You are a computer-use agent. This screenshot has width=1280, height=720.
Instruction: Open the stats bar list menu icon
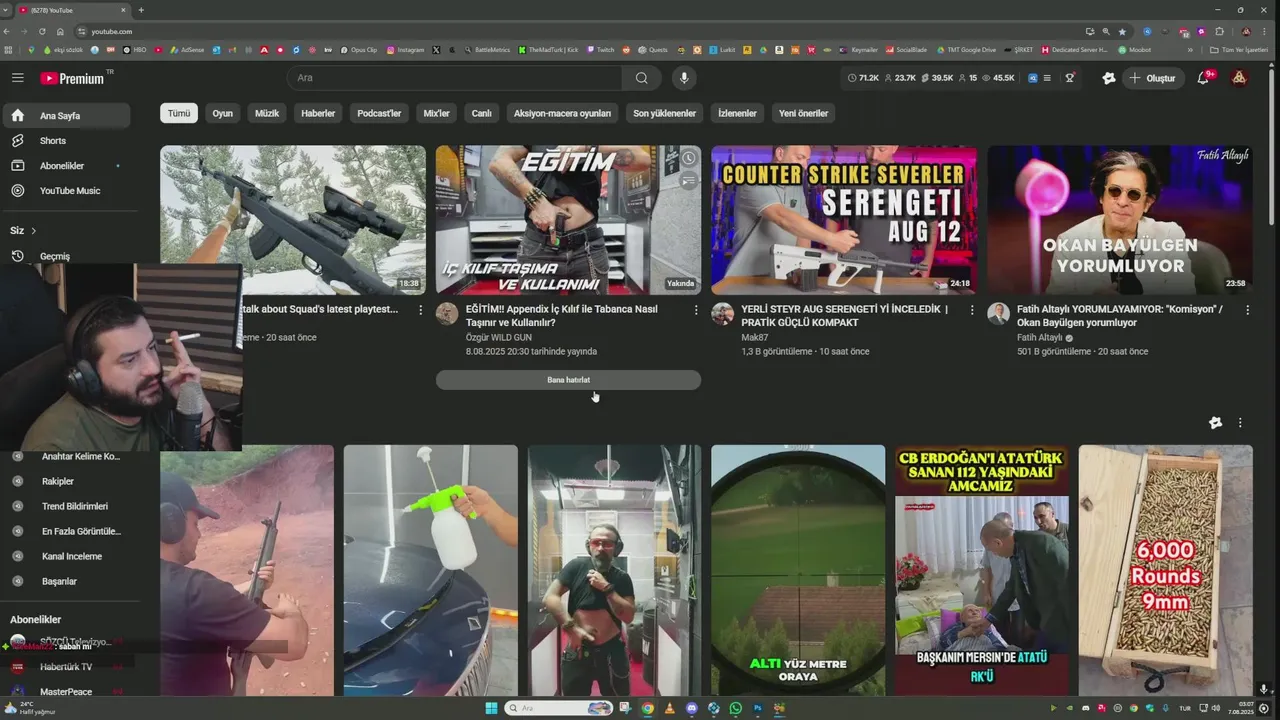1047,78
